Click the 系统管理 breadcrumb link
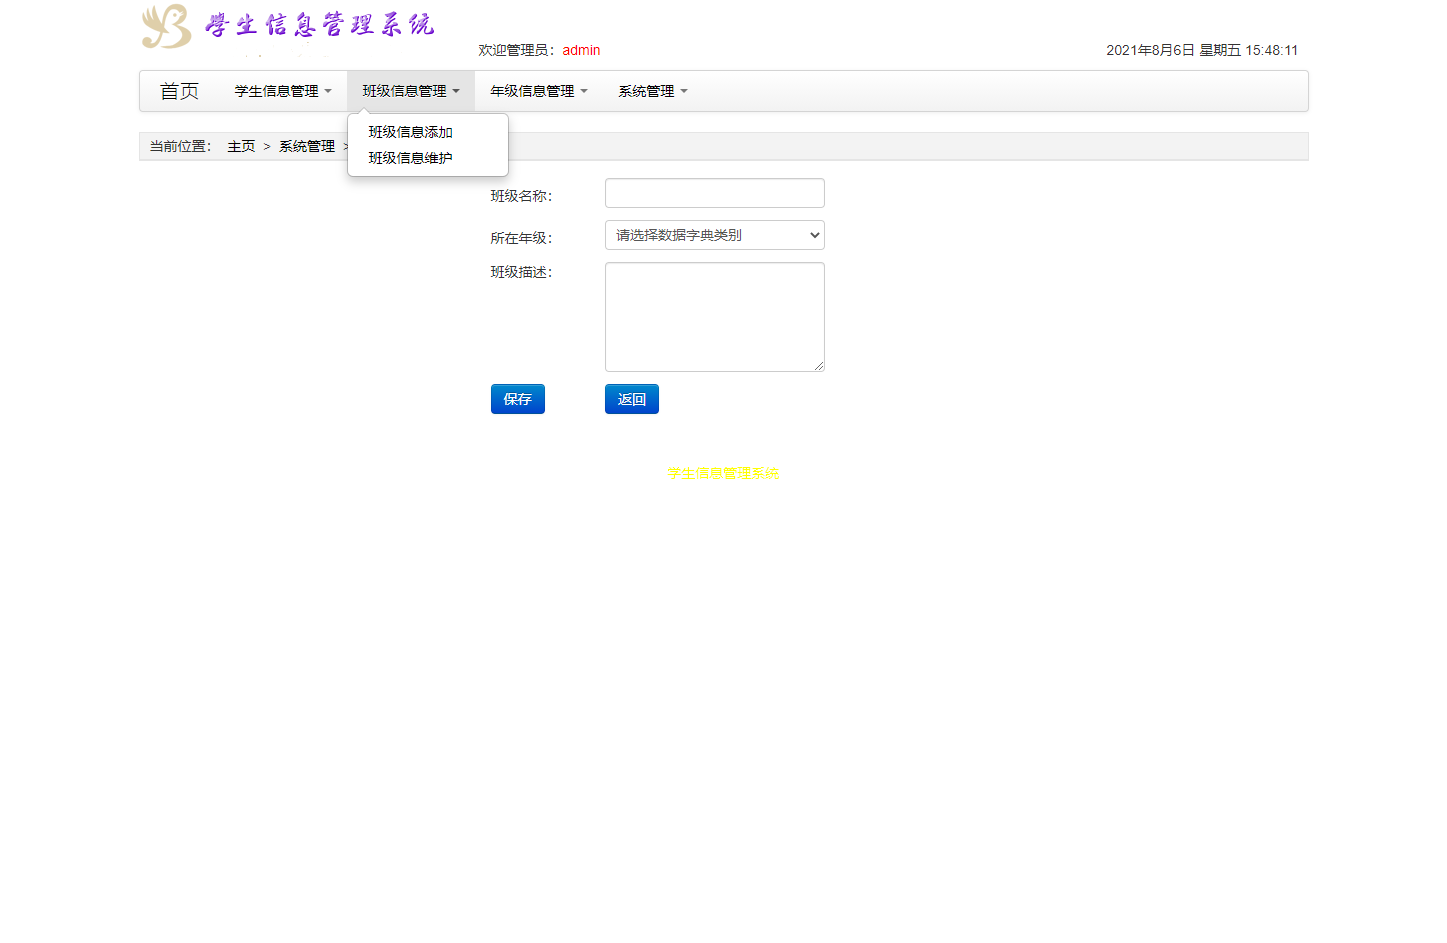 (306, 146)
